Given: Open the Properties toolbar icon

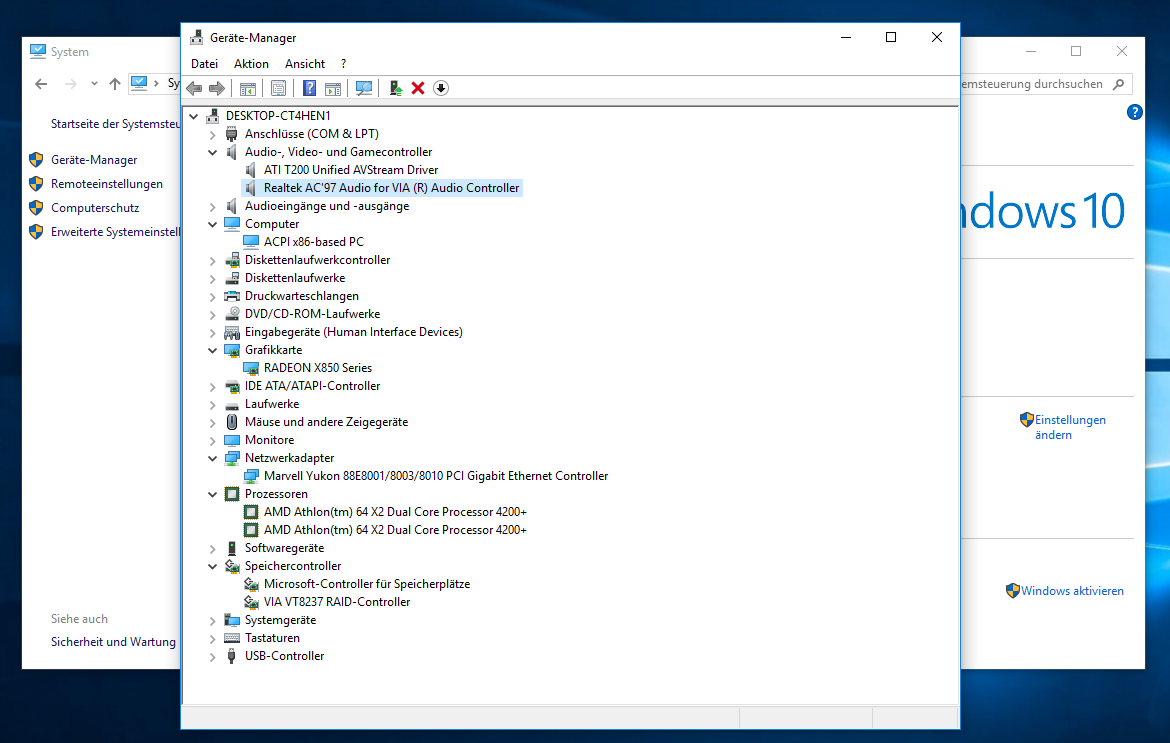Looking at the screenshot, I should coord(278,88).
